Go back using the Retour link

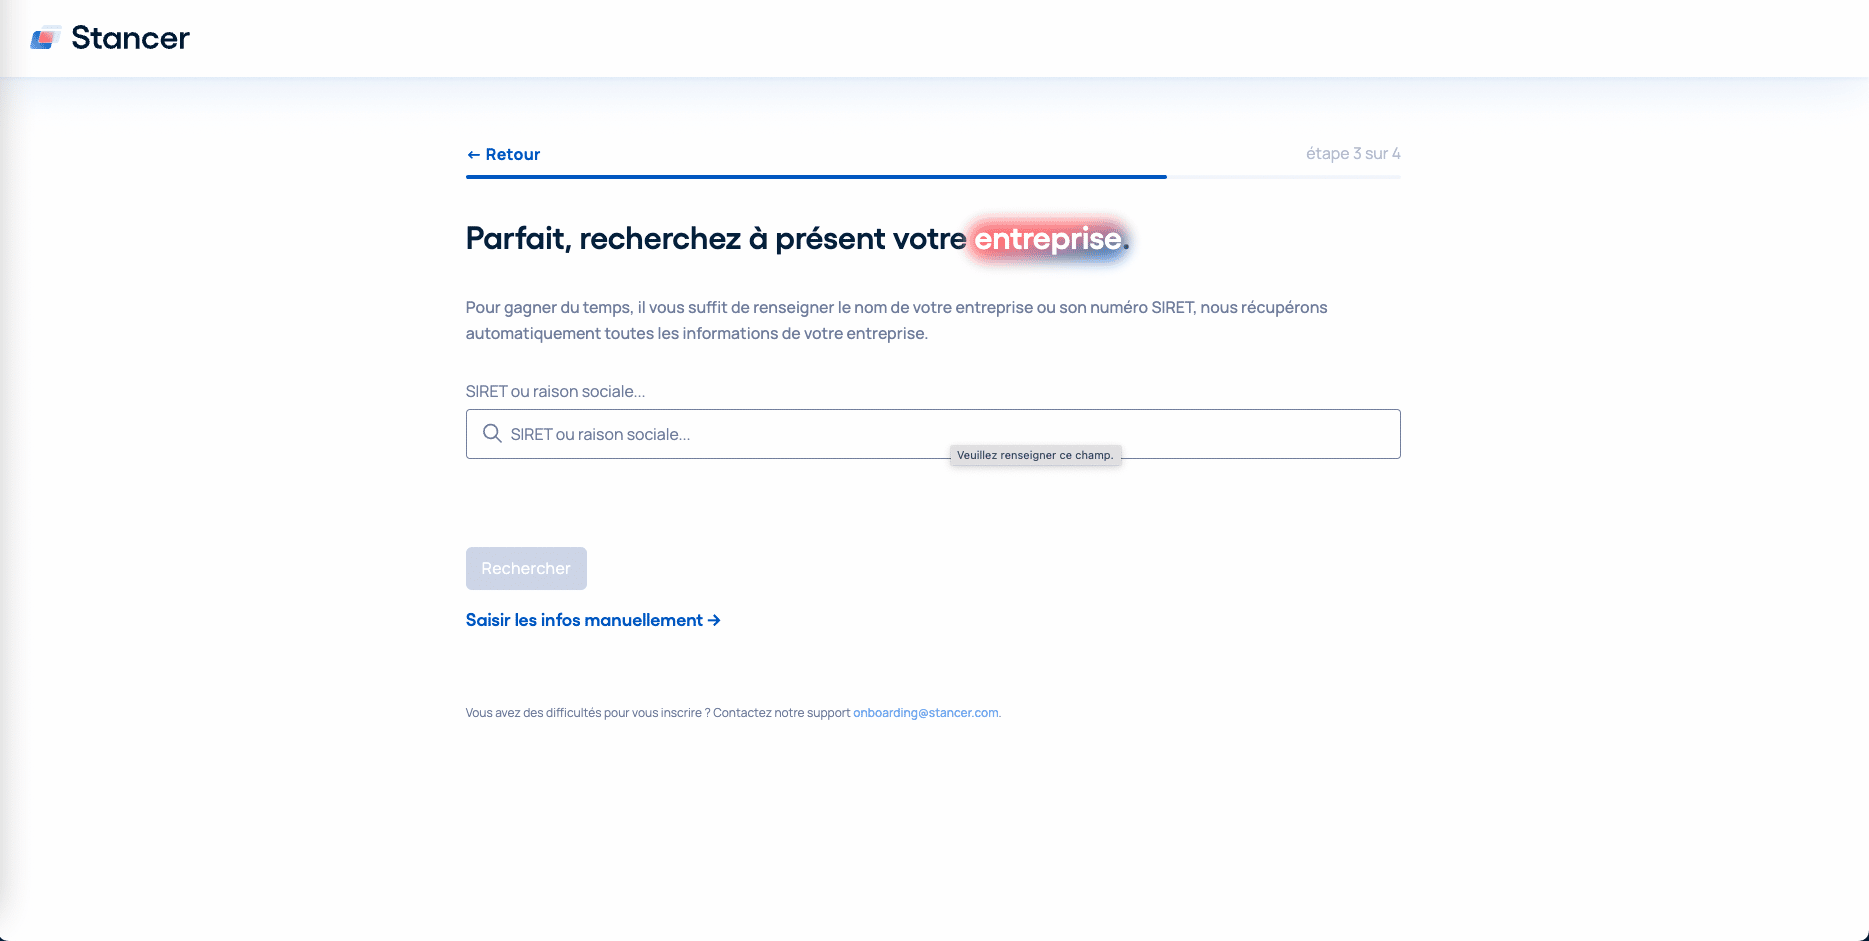tap(512, 154)
